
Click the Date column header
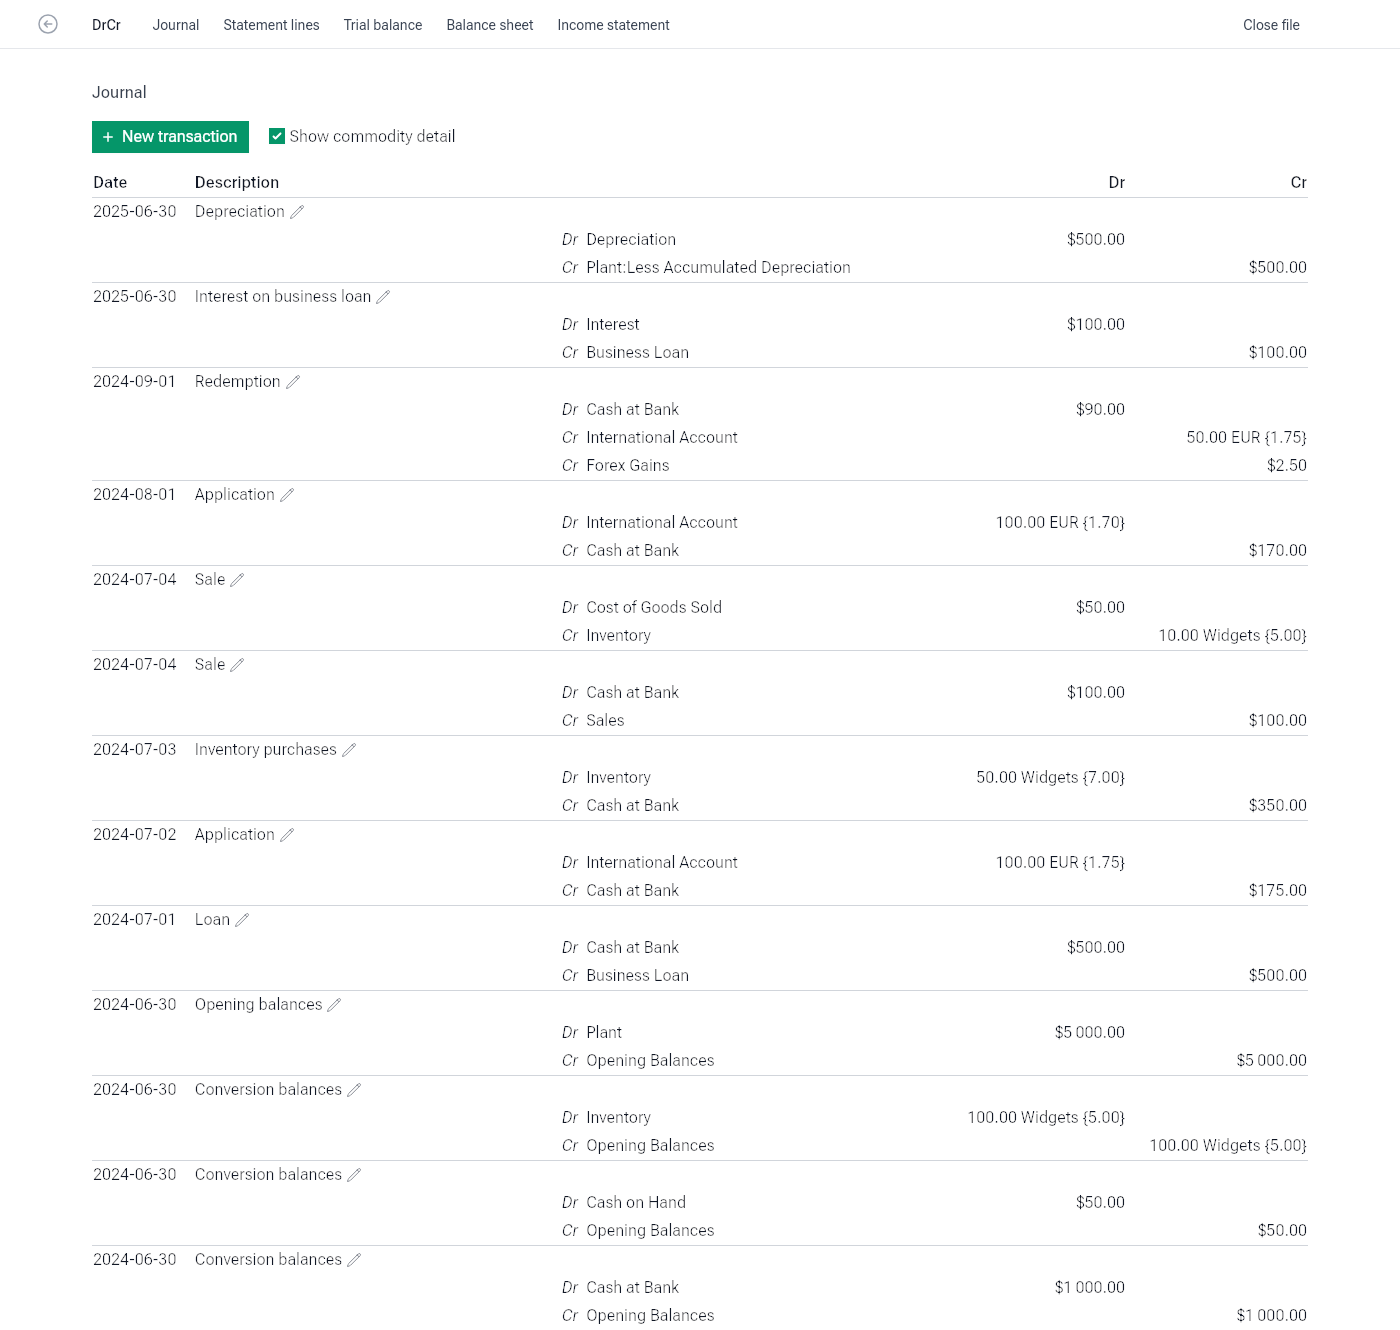110,182
